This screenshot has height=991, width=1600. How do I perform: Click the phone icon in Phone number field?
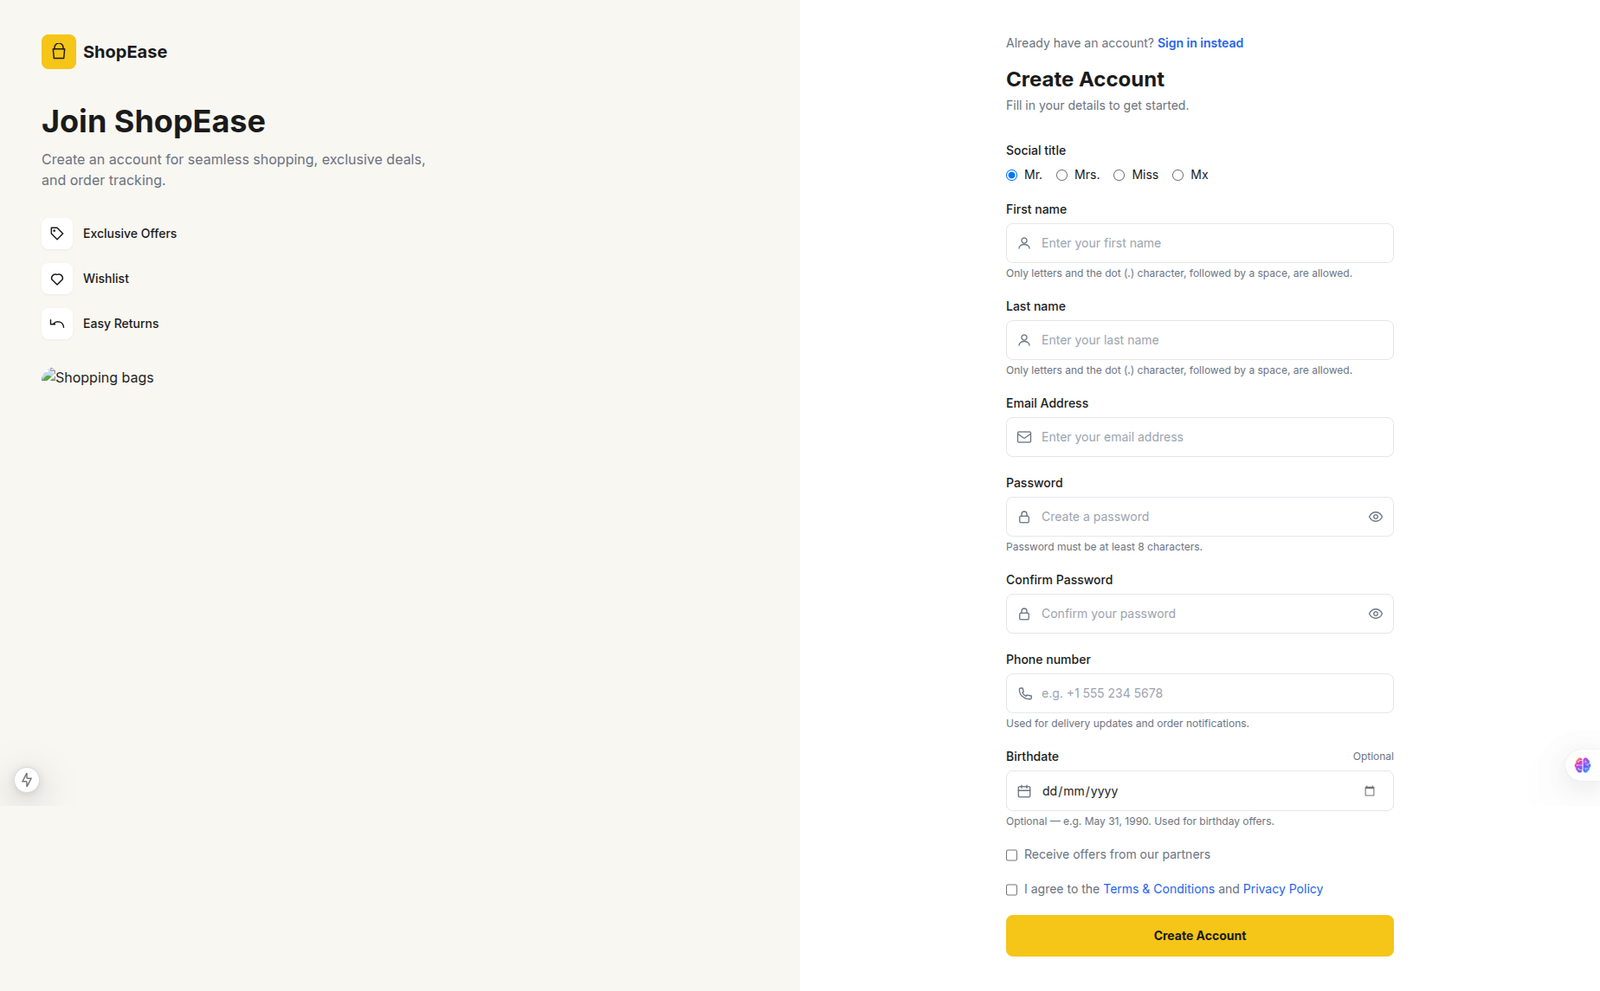(1024, 693)
